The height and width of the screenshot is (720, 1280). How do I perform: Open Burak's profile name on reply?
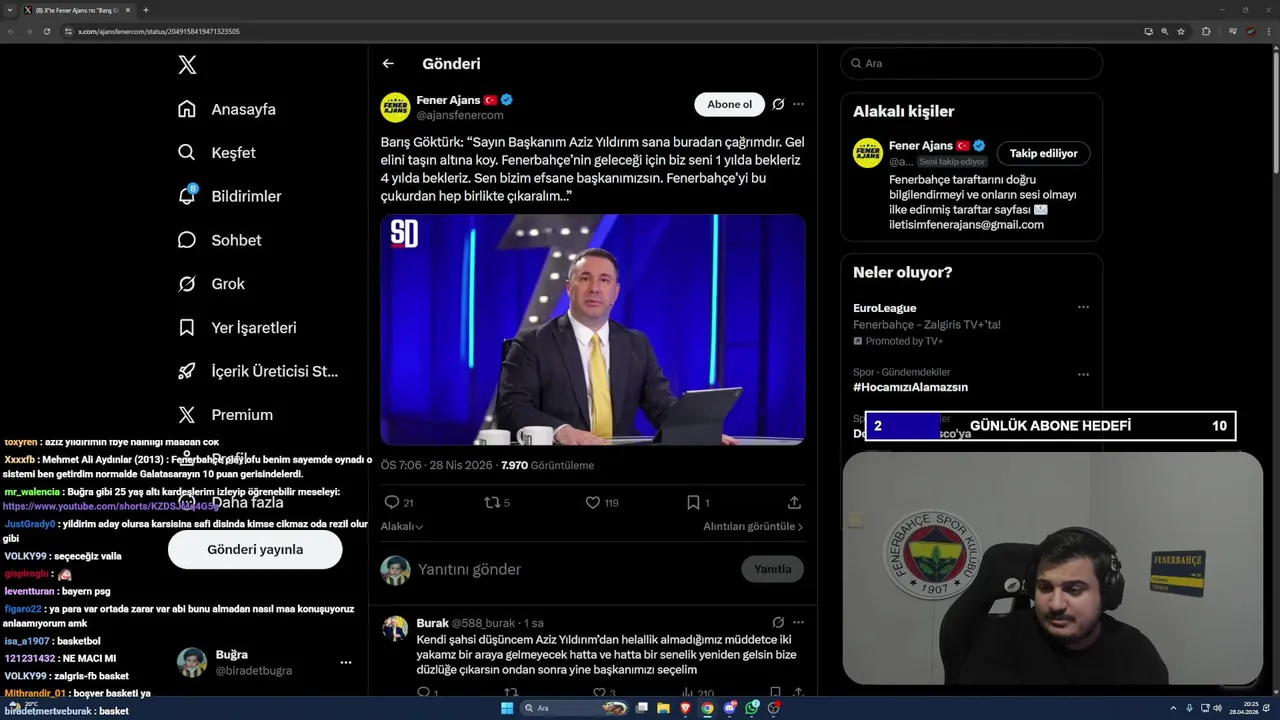click(433, 623)
